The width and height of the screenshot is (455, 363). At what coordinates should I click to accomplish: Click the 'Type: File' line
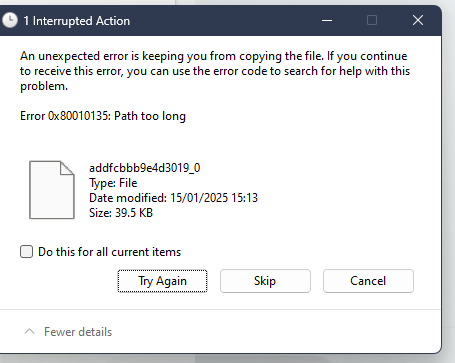113,183
